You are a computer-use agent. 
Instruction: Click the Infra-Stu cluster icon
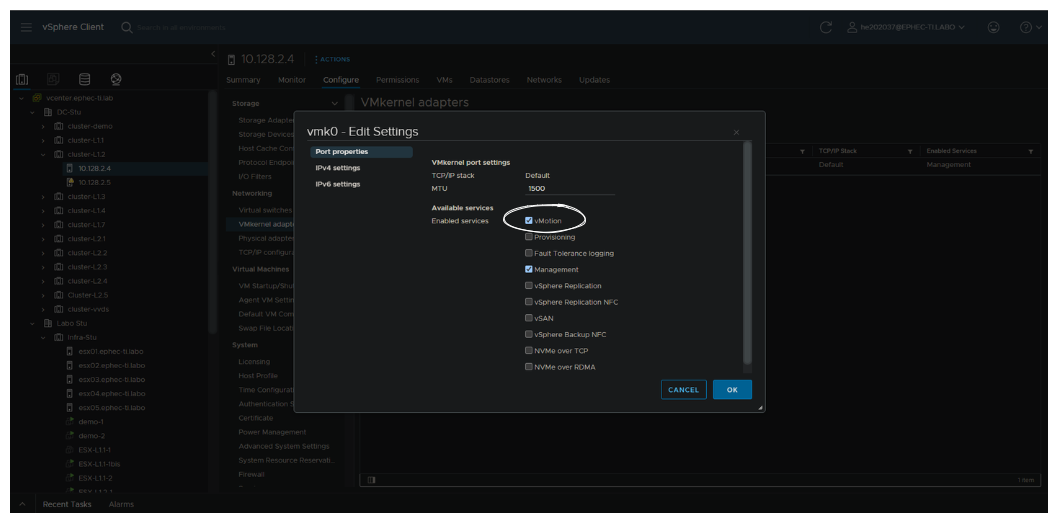point(59,337)
